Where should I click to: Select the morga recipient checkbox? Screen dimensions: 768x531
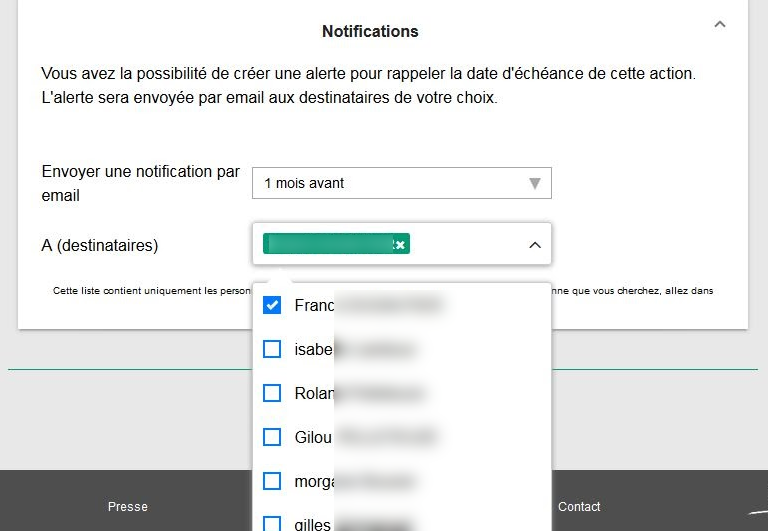[x=271, y=481]
